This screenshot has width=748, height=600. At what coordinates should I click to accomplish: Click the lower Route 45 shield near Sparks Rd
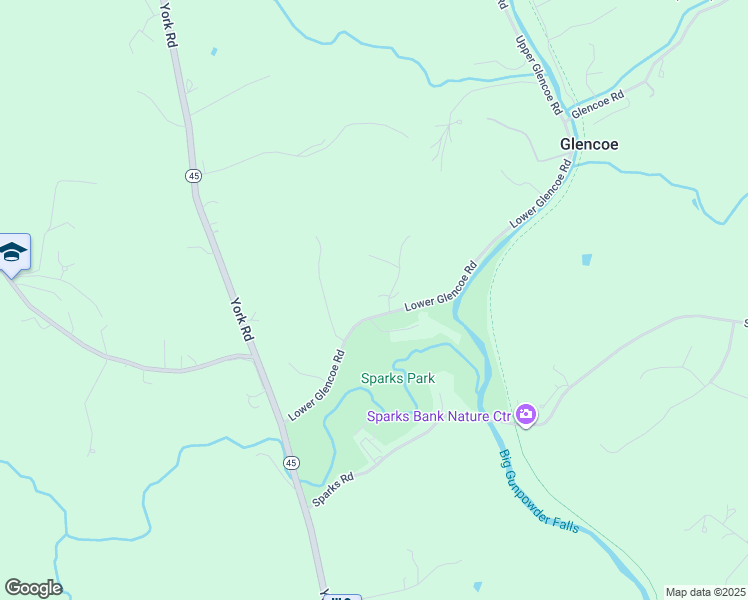pos(291,462)
